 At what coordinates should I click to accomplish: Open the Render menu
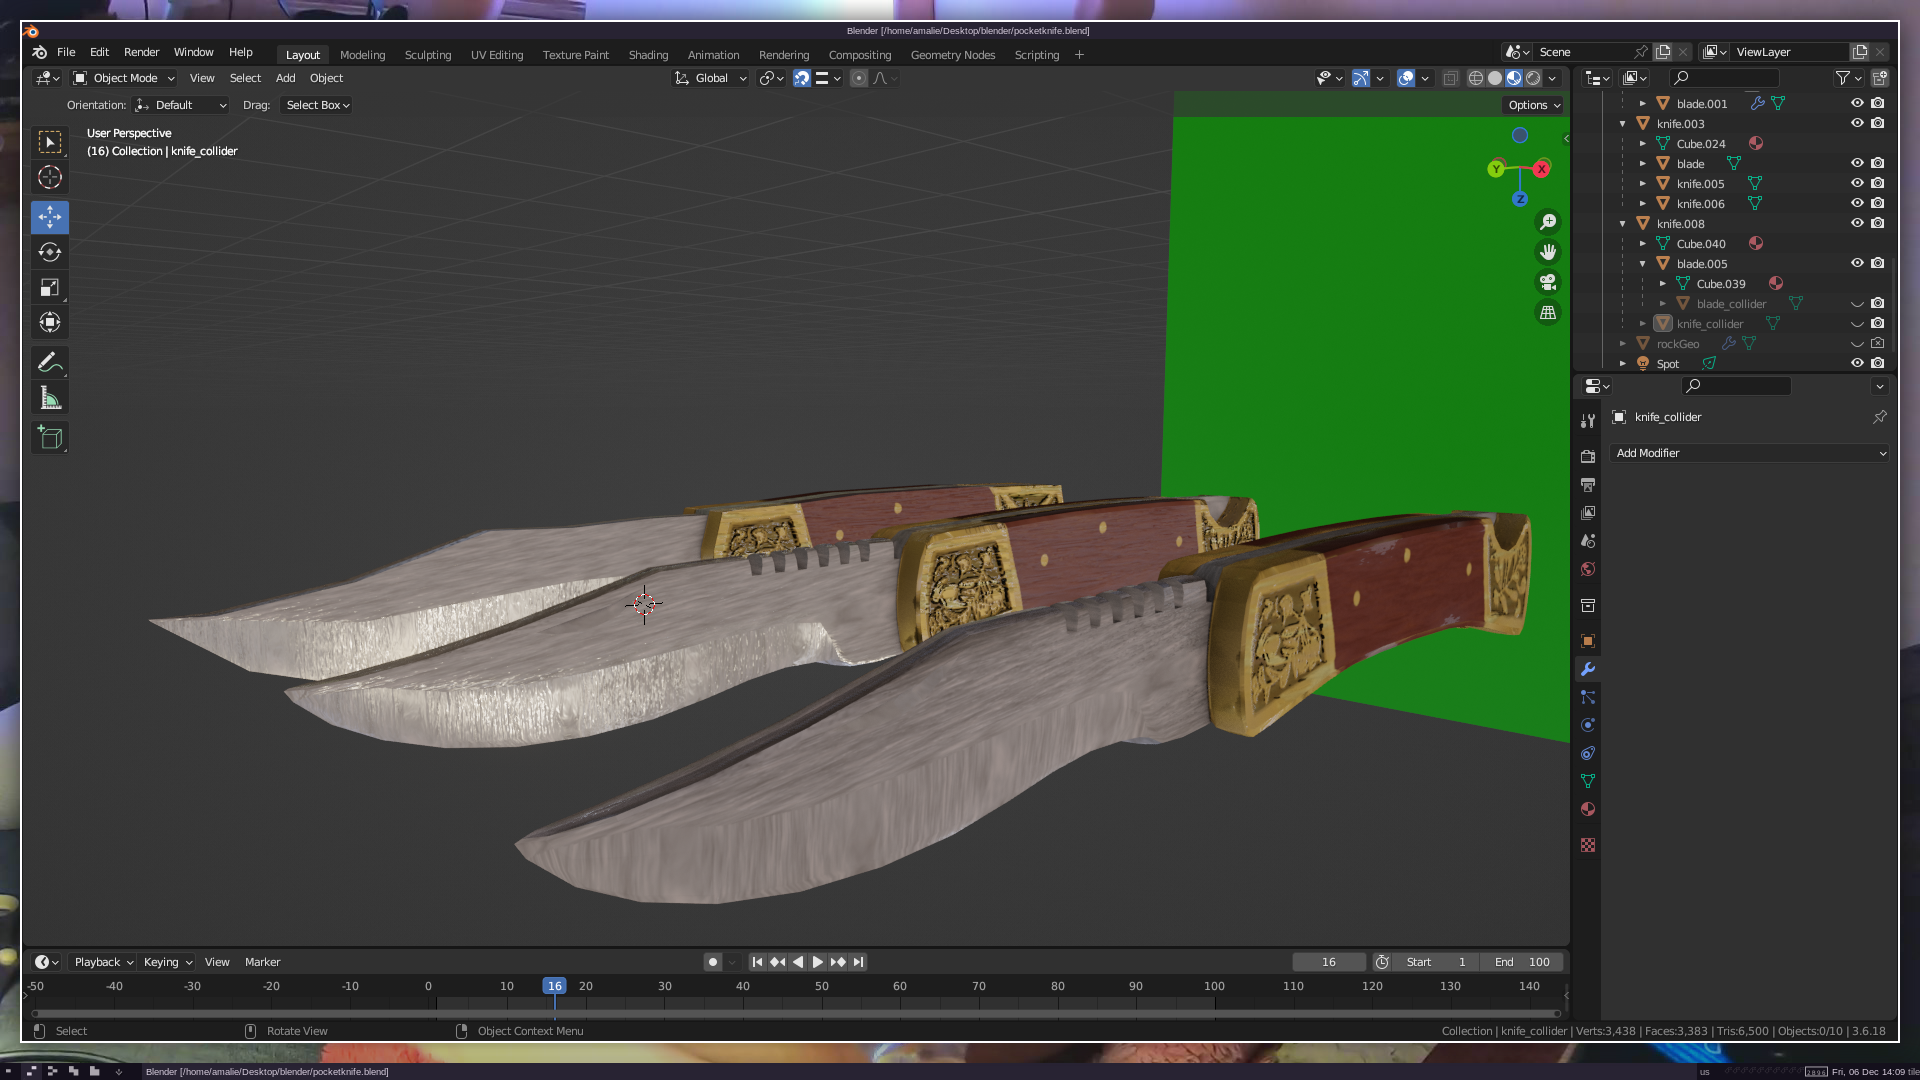click(141, 52)
